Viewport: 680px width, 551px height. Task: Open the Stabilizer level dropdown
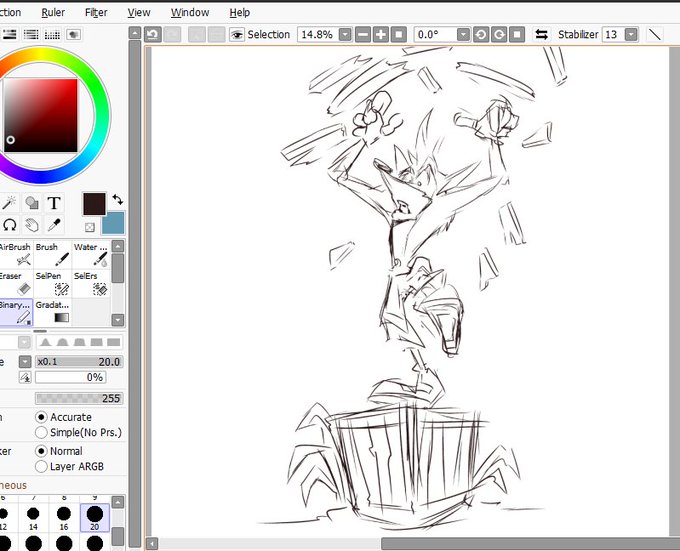[631, 35]
